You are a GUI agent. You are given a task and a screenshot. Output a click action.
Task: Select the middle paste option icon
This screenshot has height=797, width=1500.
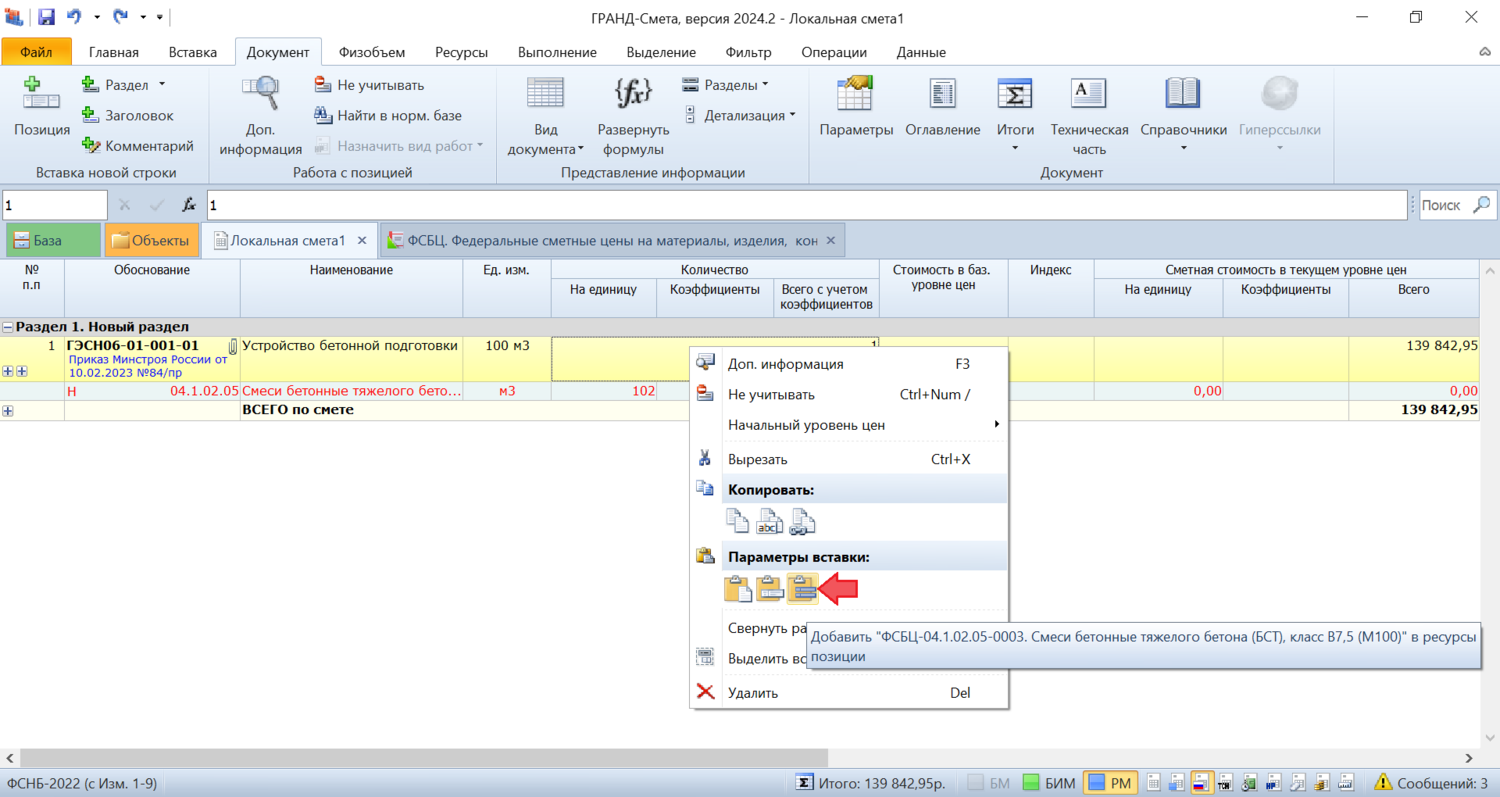coord(769,590)
